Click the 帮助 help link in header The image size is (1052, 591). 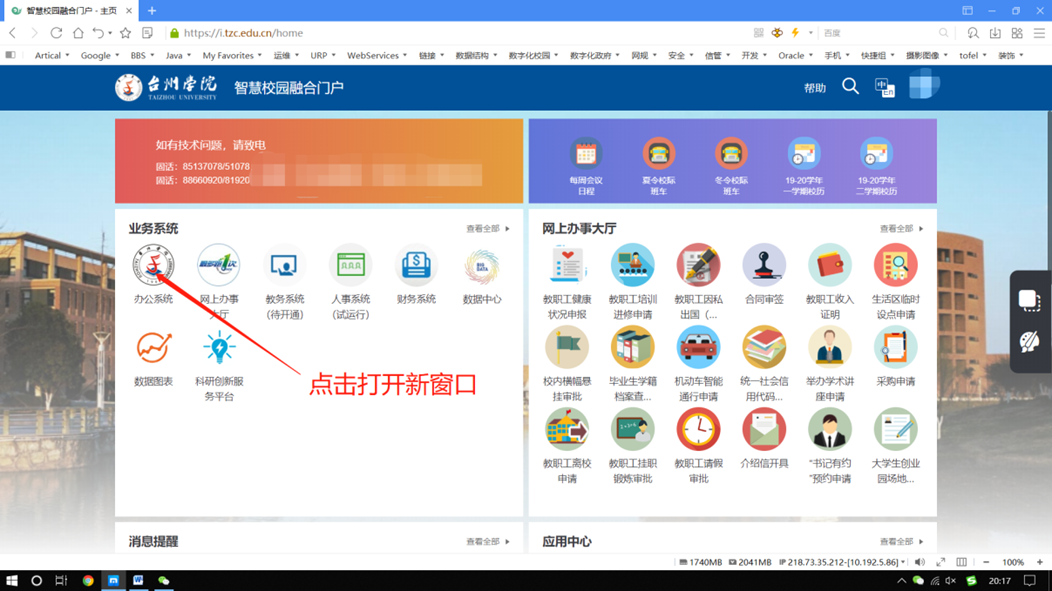815,88
